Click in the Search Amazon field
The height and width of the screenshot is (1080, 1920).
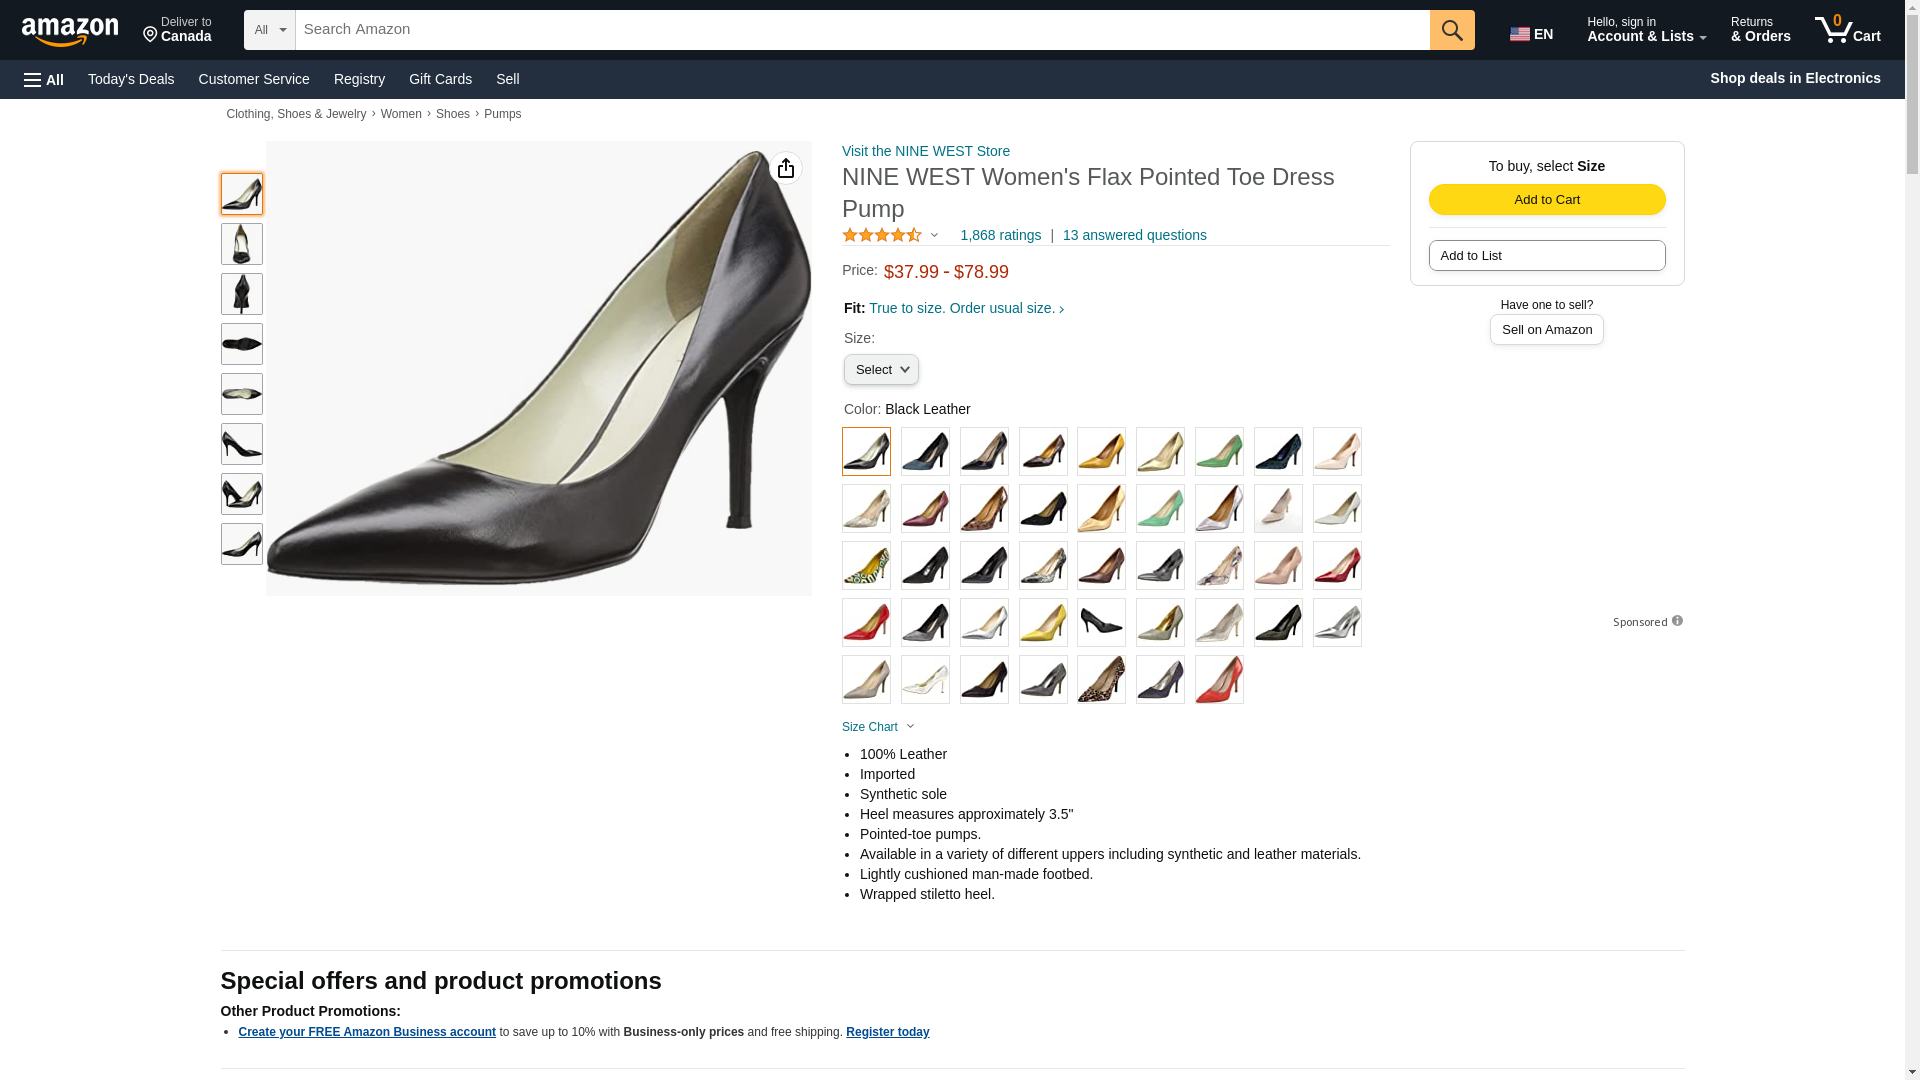click(x=860, y=30)
